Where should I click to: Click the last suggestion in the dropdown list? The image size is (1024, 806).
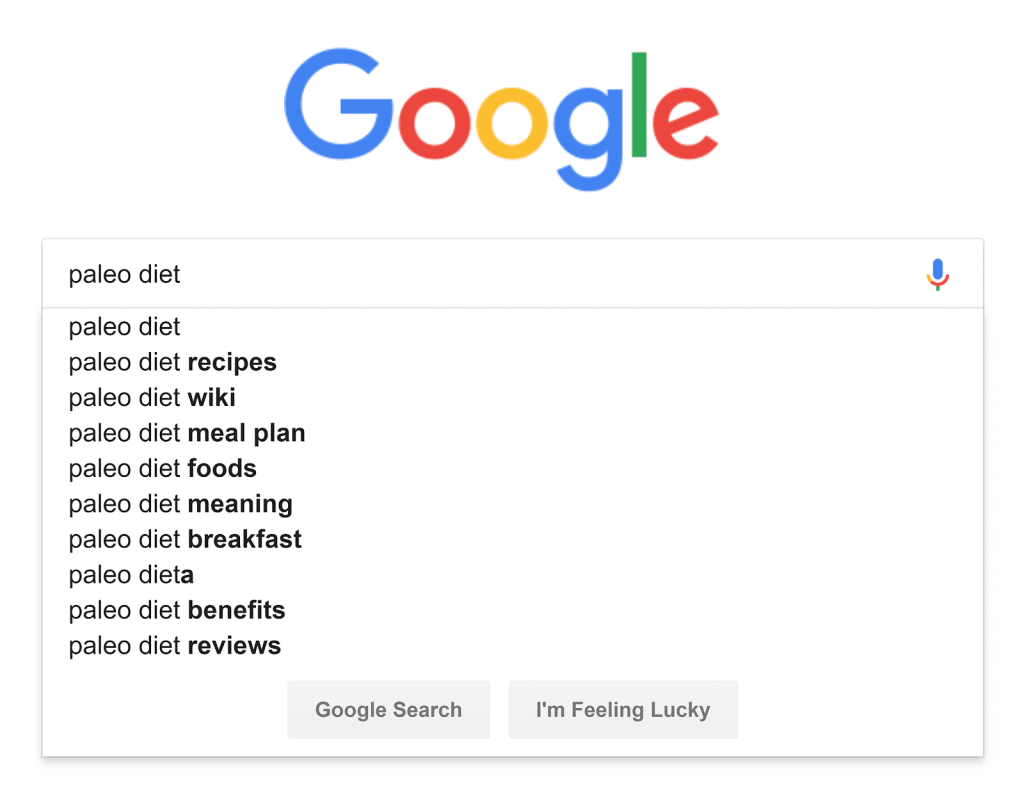174,645
